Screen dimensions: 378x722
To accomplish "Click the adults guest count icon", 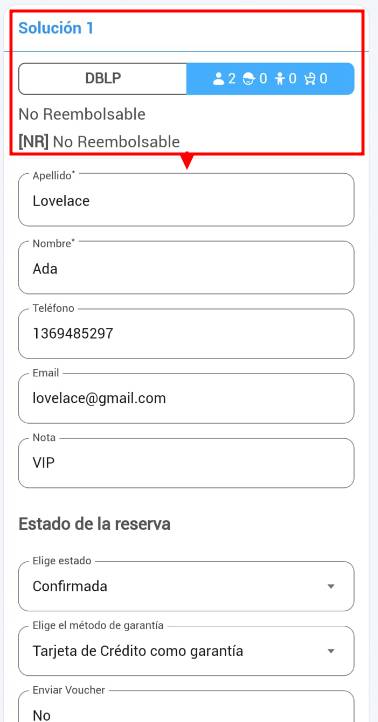I will (218, 79).
